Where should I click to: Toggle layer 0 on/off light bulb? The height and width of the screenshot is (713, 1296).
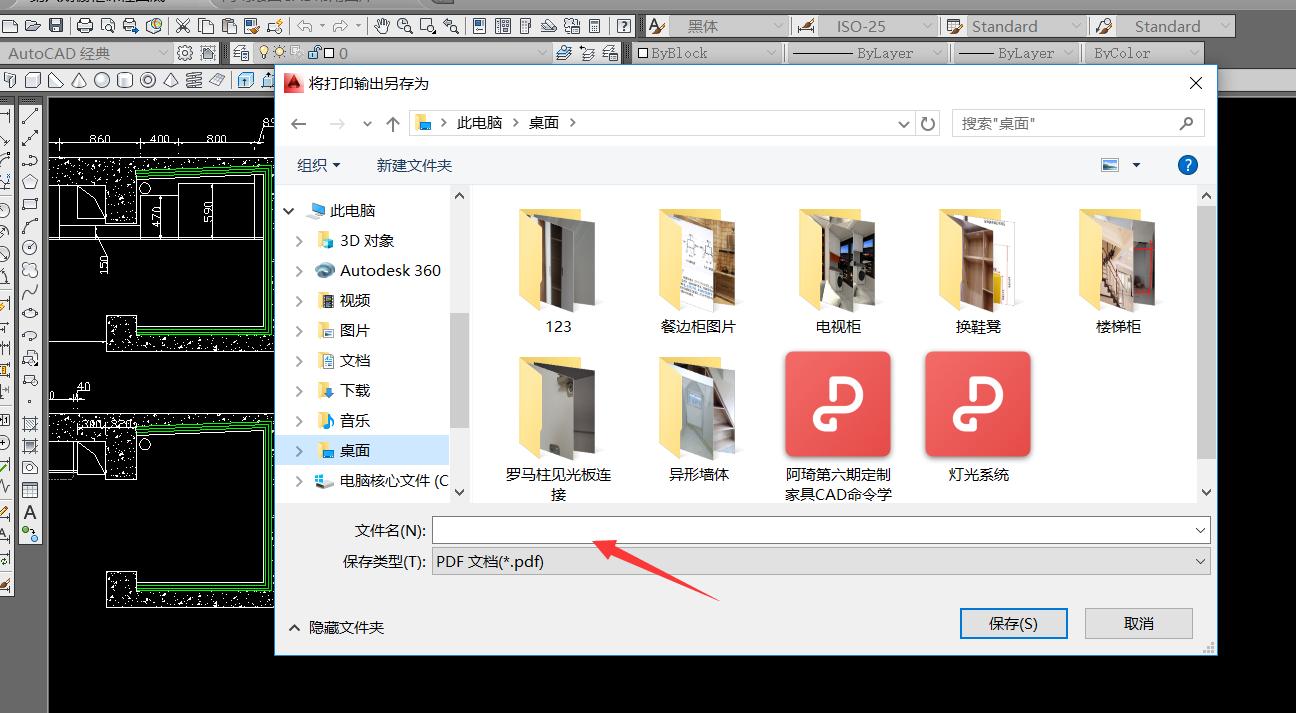(262, 51)
